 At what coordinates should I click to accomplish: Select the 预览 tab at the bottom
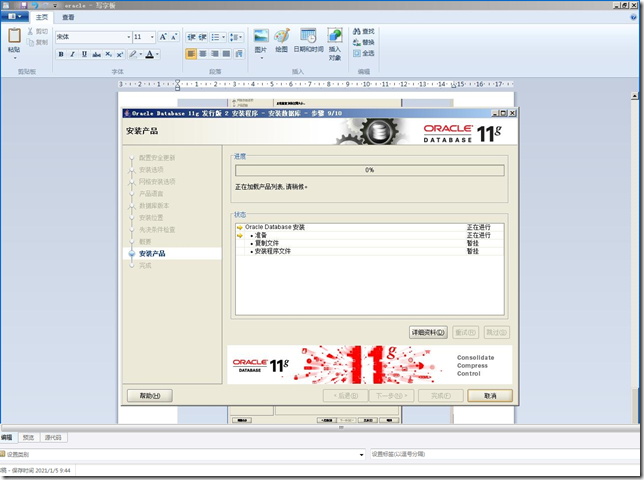28,437
